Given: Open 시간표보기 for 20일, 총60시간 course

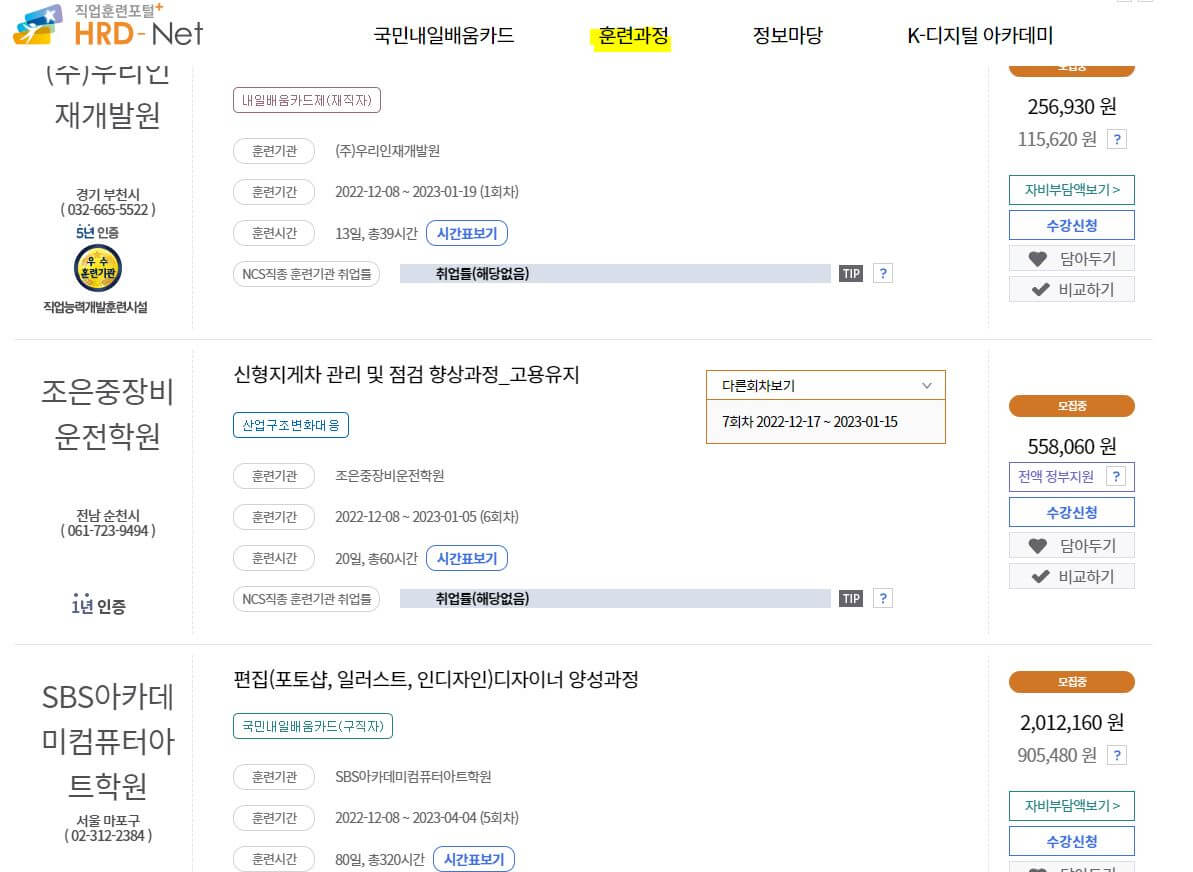Looking at the screenshot, I should pos(466,559).
